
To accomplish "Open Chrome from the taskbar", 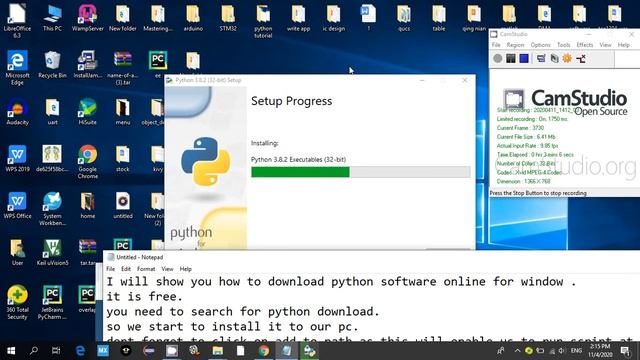I will pyautogui.click(x=264, y=351).
